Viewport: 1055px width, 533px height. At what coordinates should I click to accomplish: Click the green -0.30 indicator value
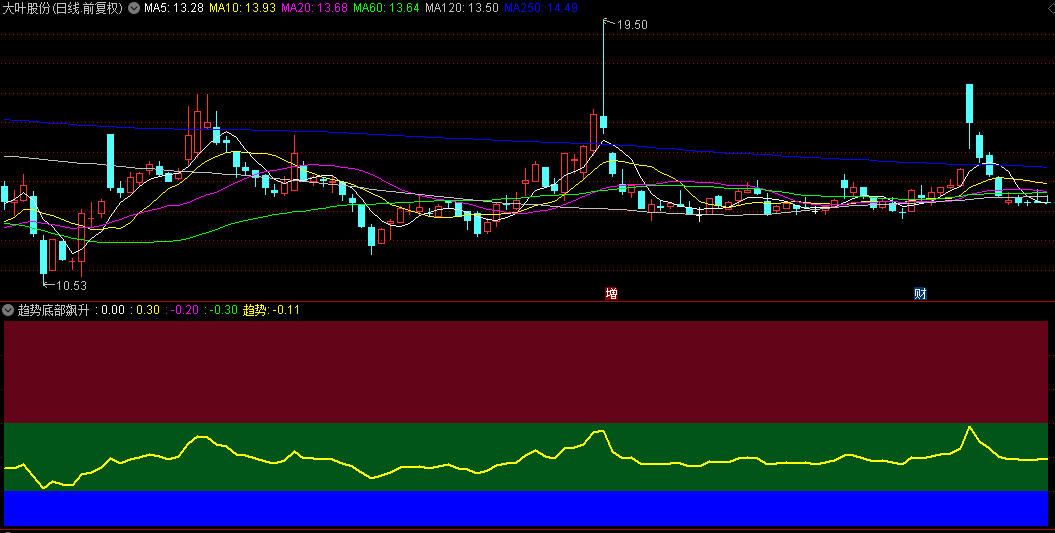pos(224,310)
